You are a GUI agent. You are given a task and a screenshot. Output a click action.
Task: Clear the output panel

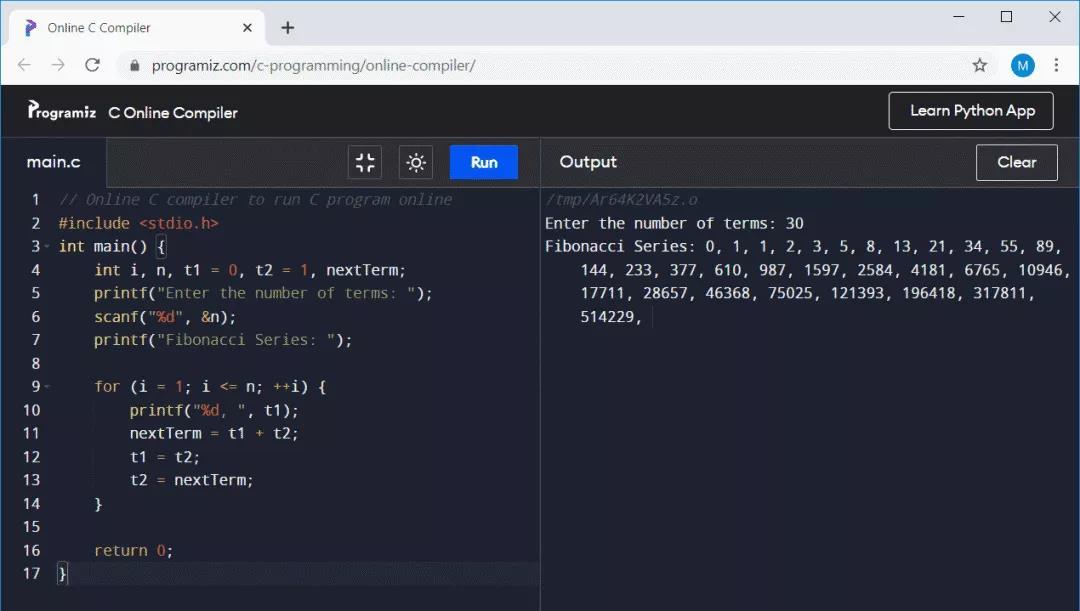click(x=1016, y=162)
